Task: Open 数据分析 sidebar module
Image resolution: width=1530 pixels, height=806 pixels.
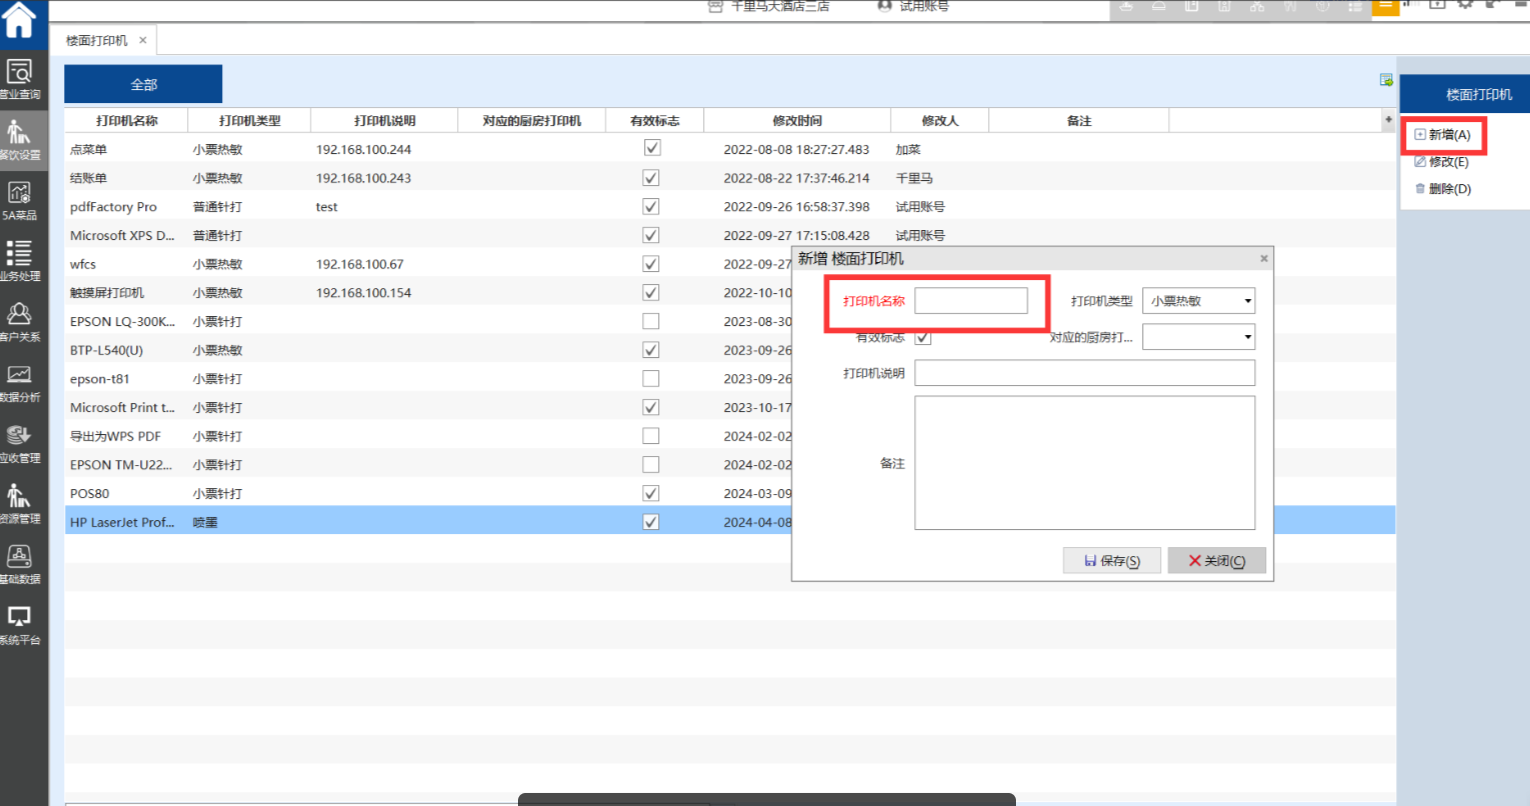Action: 20,383
